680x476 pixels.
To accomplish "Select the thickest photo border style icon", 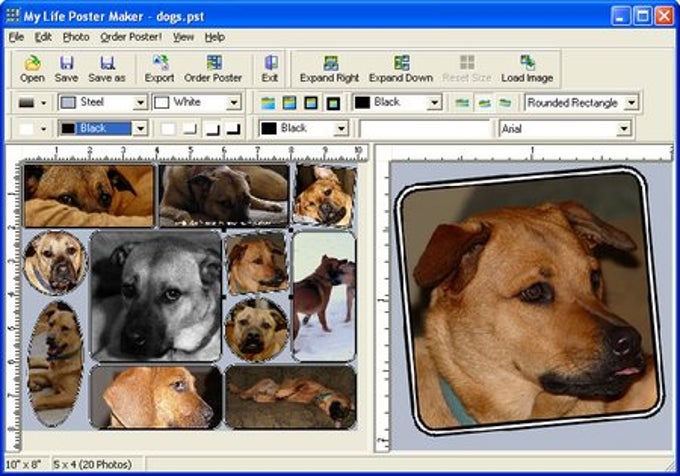I will pos(333,103).
